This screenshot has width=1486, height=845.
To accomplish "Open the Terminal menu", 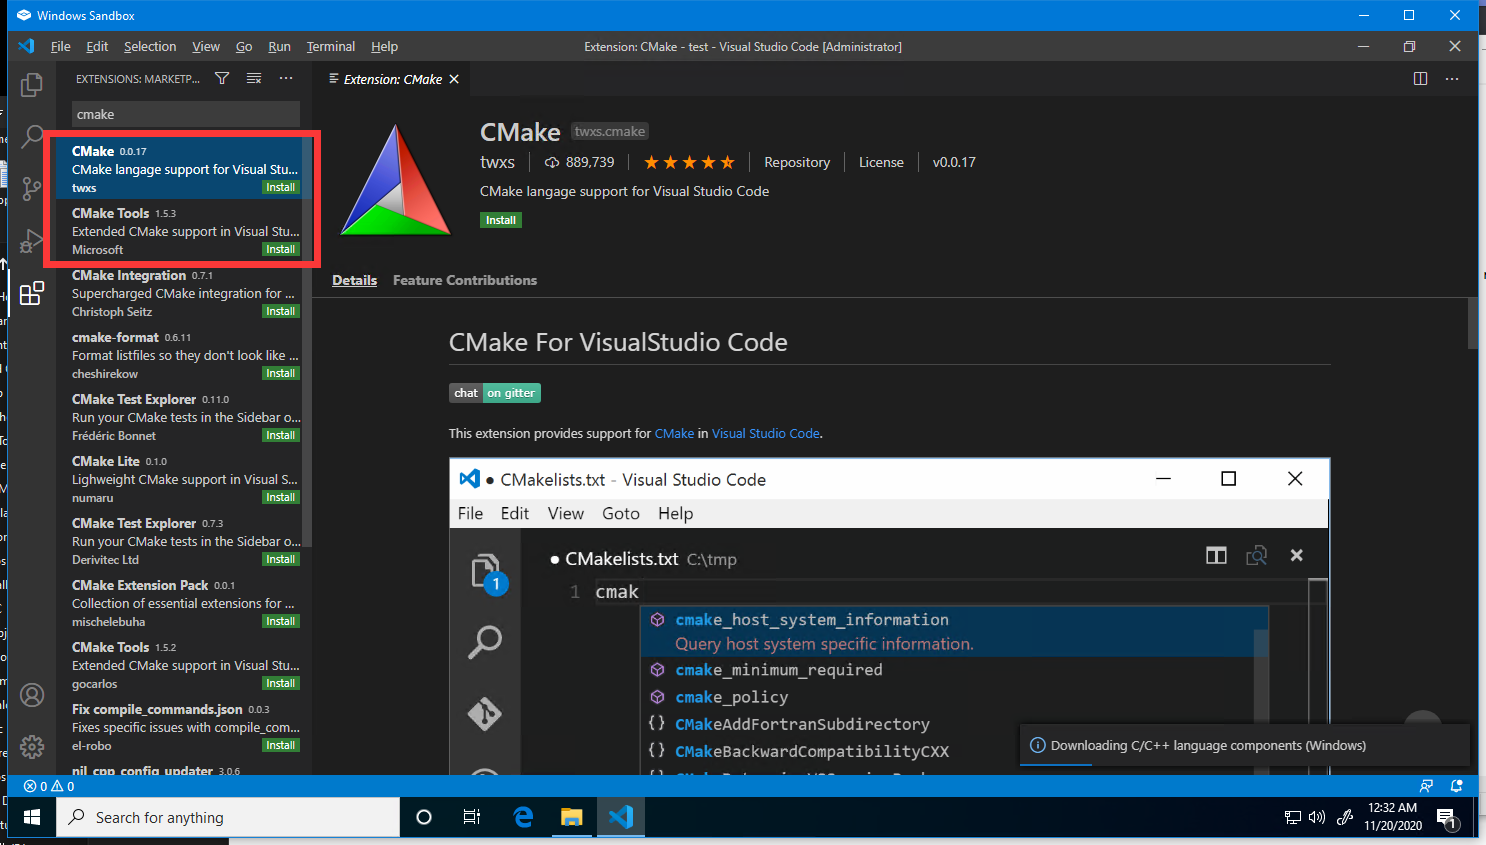I will coord(330,47).
